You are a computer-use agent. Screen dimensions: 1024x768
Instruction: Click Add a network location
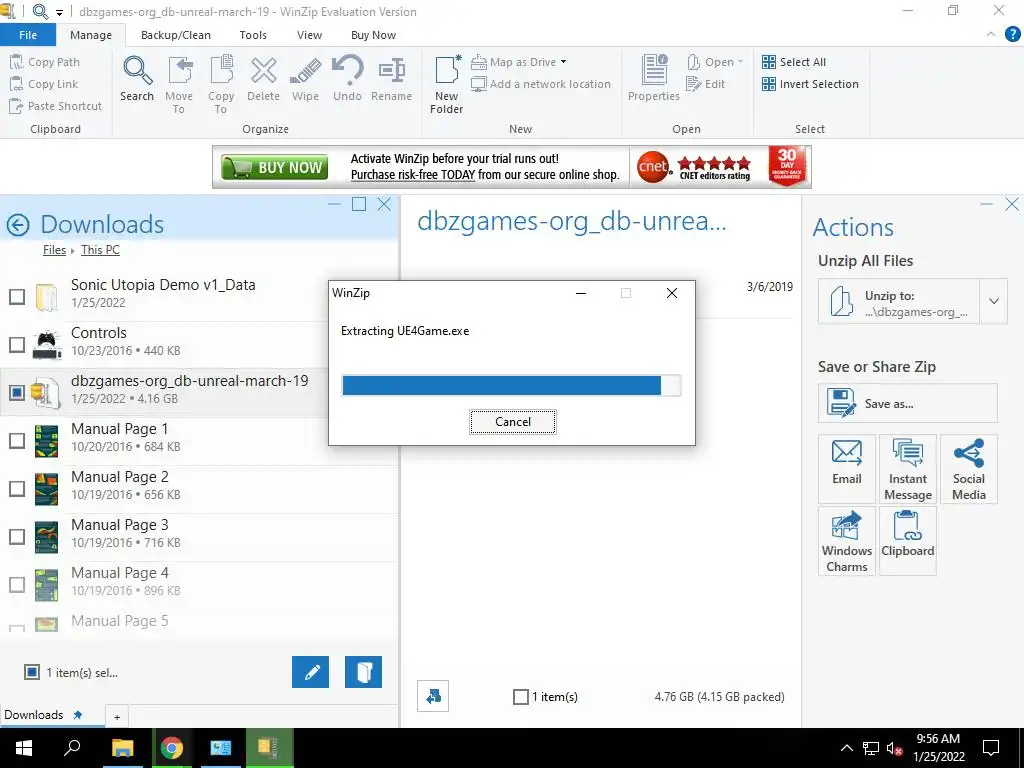pyautogui.click(x=541, y=84)
